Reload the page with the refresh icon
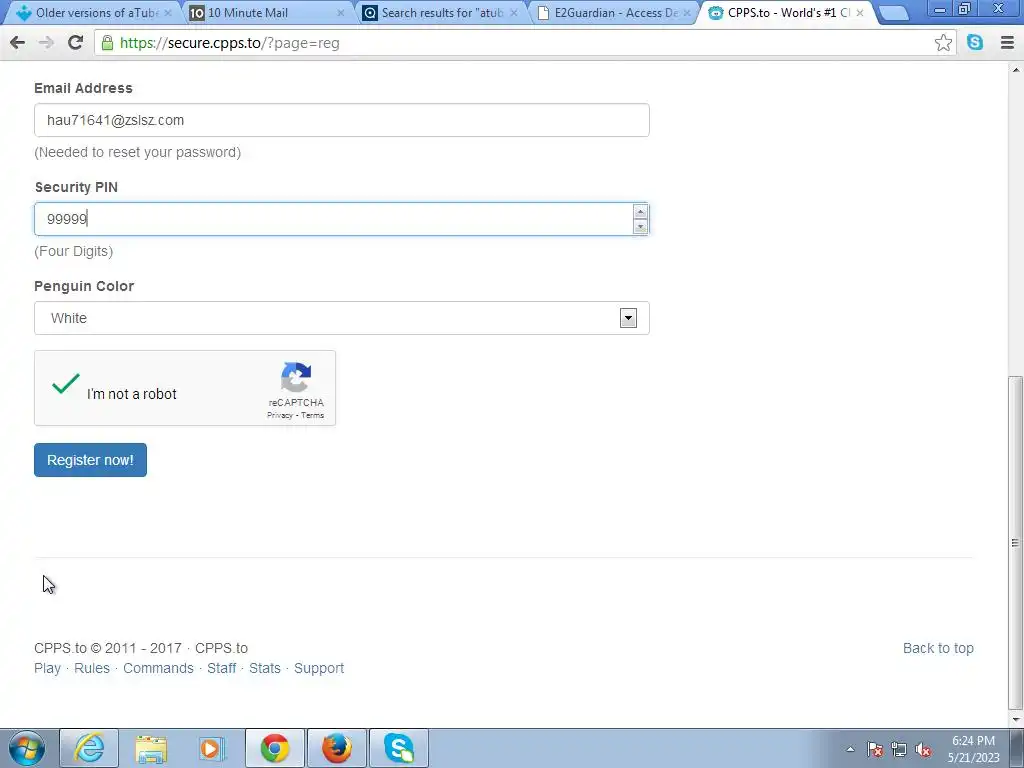Viewport: 1024px width, 768px height. [x=75, y=42]
